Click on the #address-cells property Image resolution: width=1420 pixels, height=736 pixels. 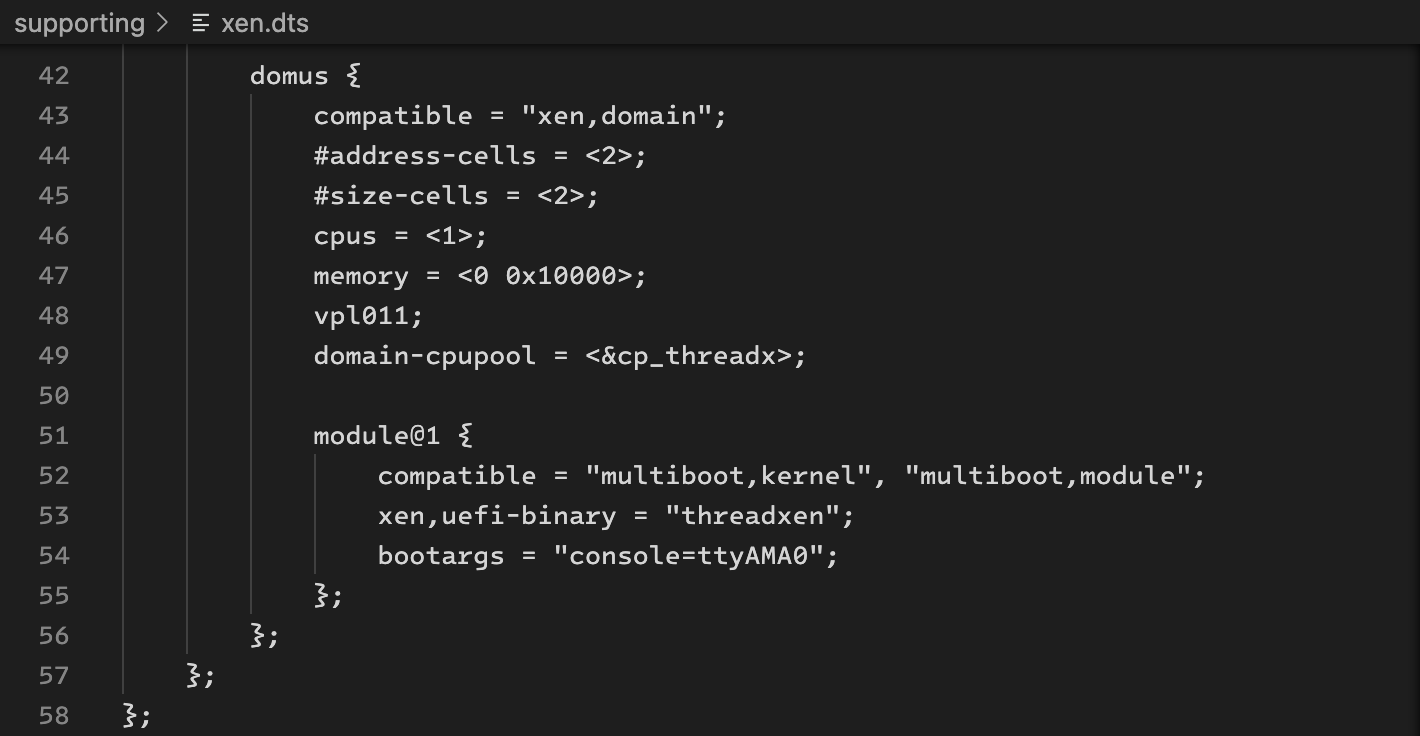(425, 156)
